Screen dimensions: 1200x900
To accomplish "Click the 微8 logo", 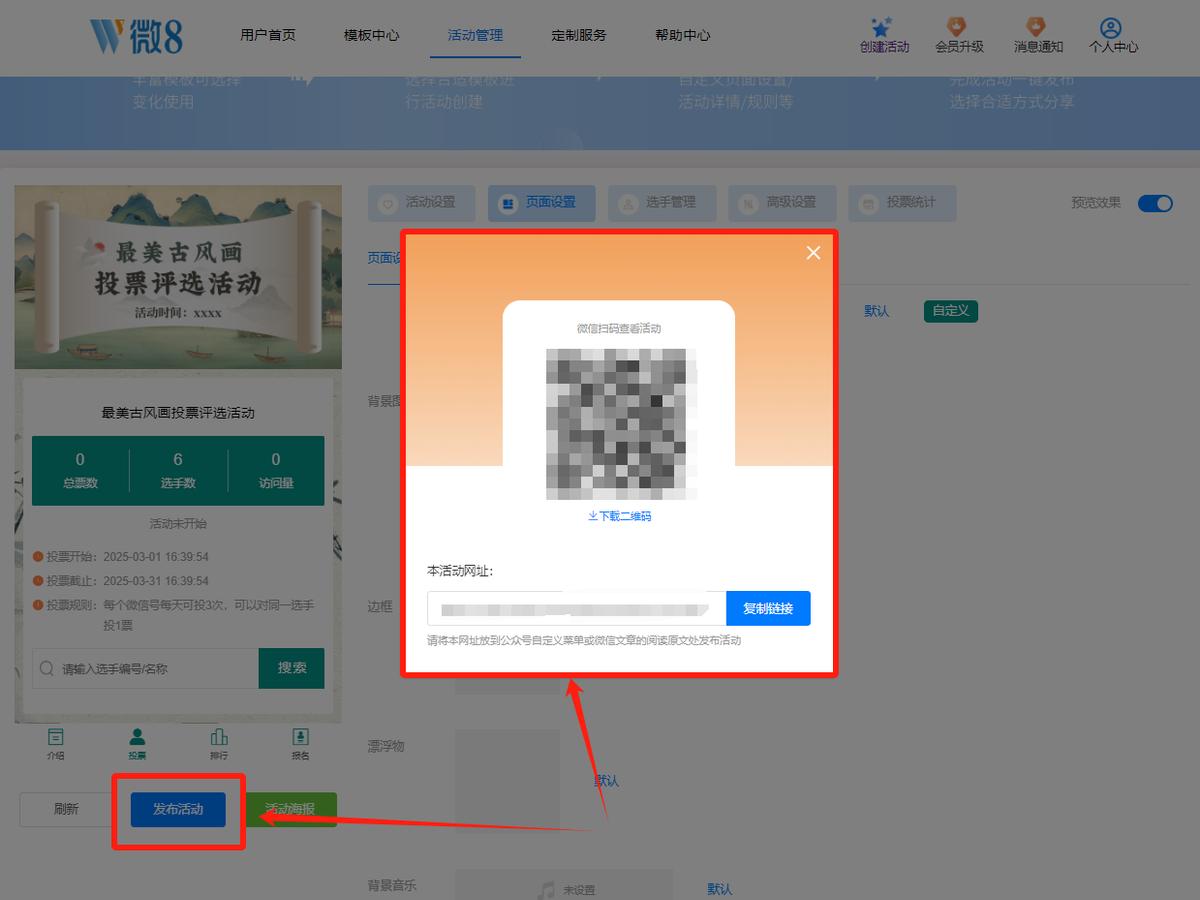I will pos(136,34).
